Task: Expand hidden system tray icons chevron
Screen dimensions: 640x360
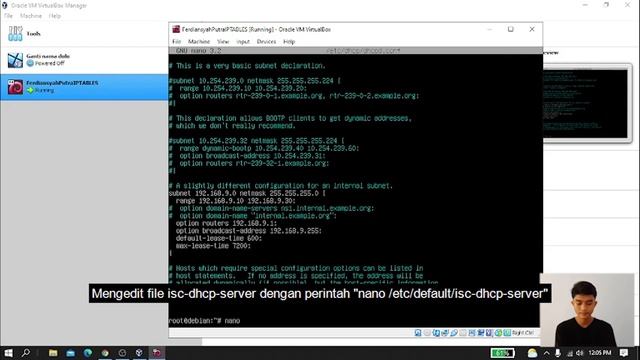Action: (x=547, y=353)
